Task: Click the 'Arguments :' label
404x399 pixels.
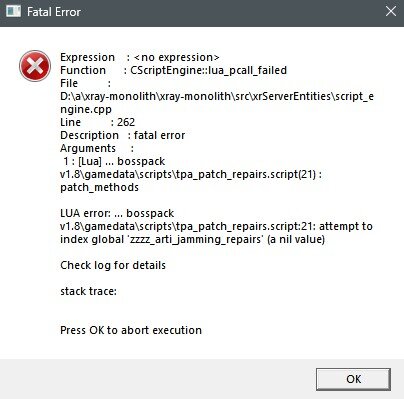Action: pos(97,148)
